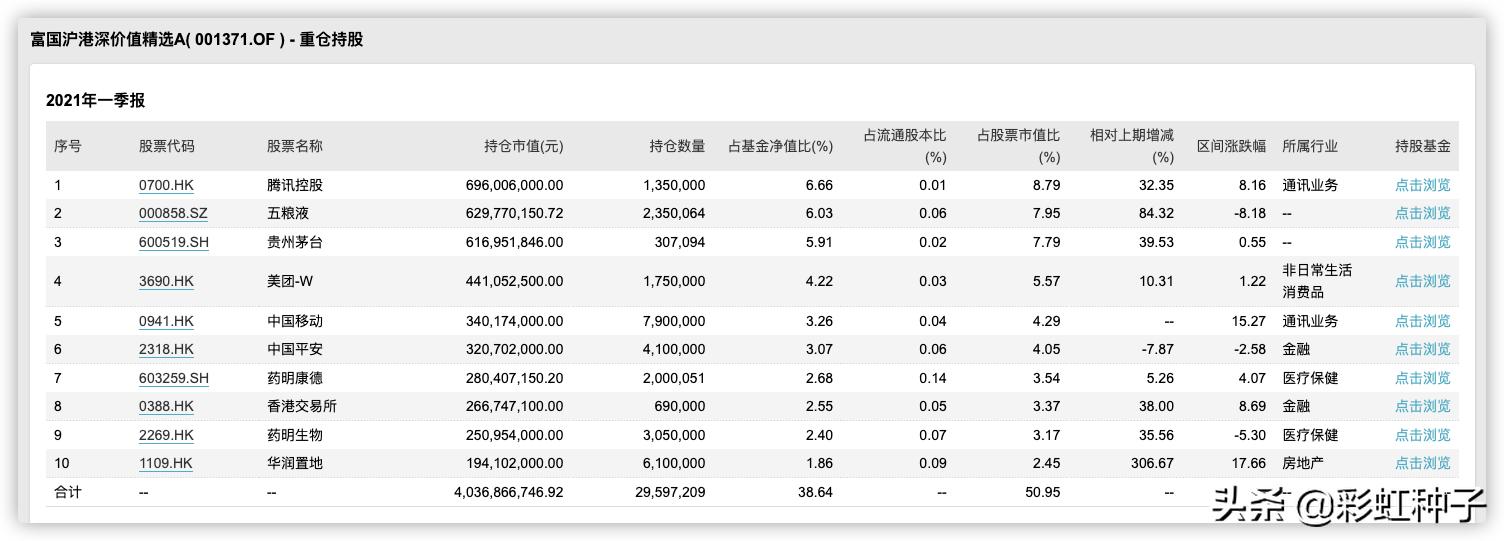This screenshot has width=1504, height=541.
Task: Click the 占股票市值比(%) column header
Action: (1018, 146)
